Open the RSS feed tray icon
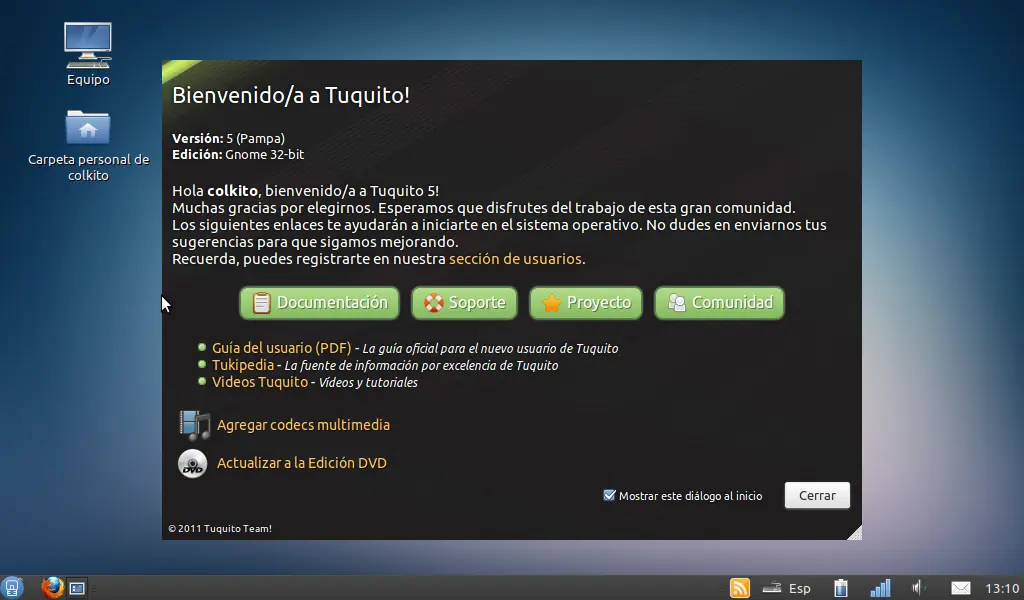This screenshot has height=600, width=1024. 739,588
